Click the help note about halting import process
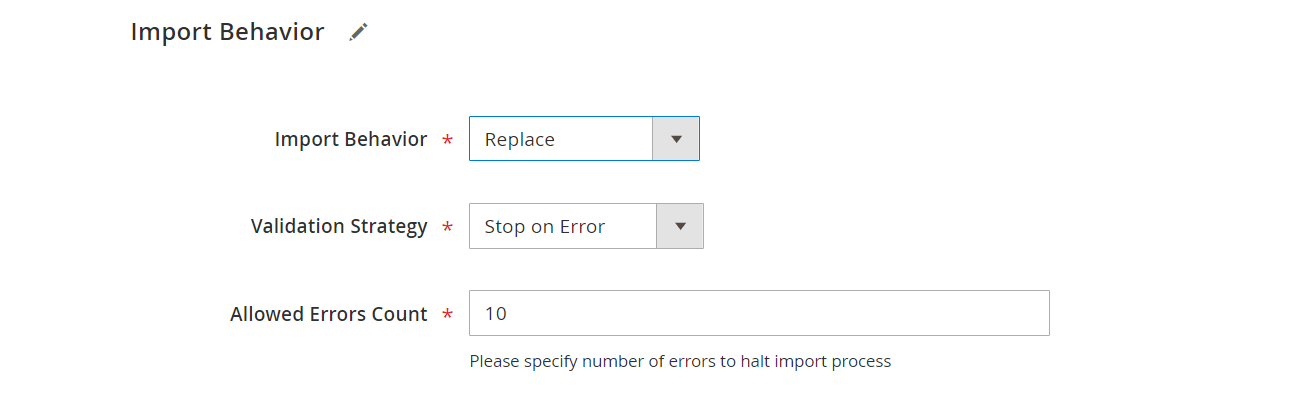1310x404 pixels. point(680,361)
